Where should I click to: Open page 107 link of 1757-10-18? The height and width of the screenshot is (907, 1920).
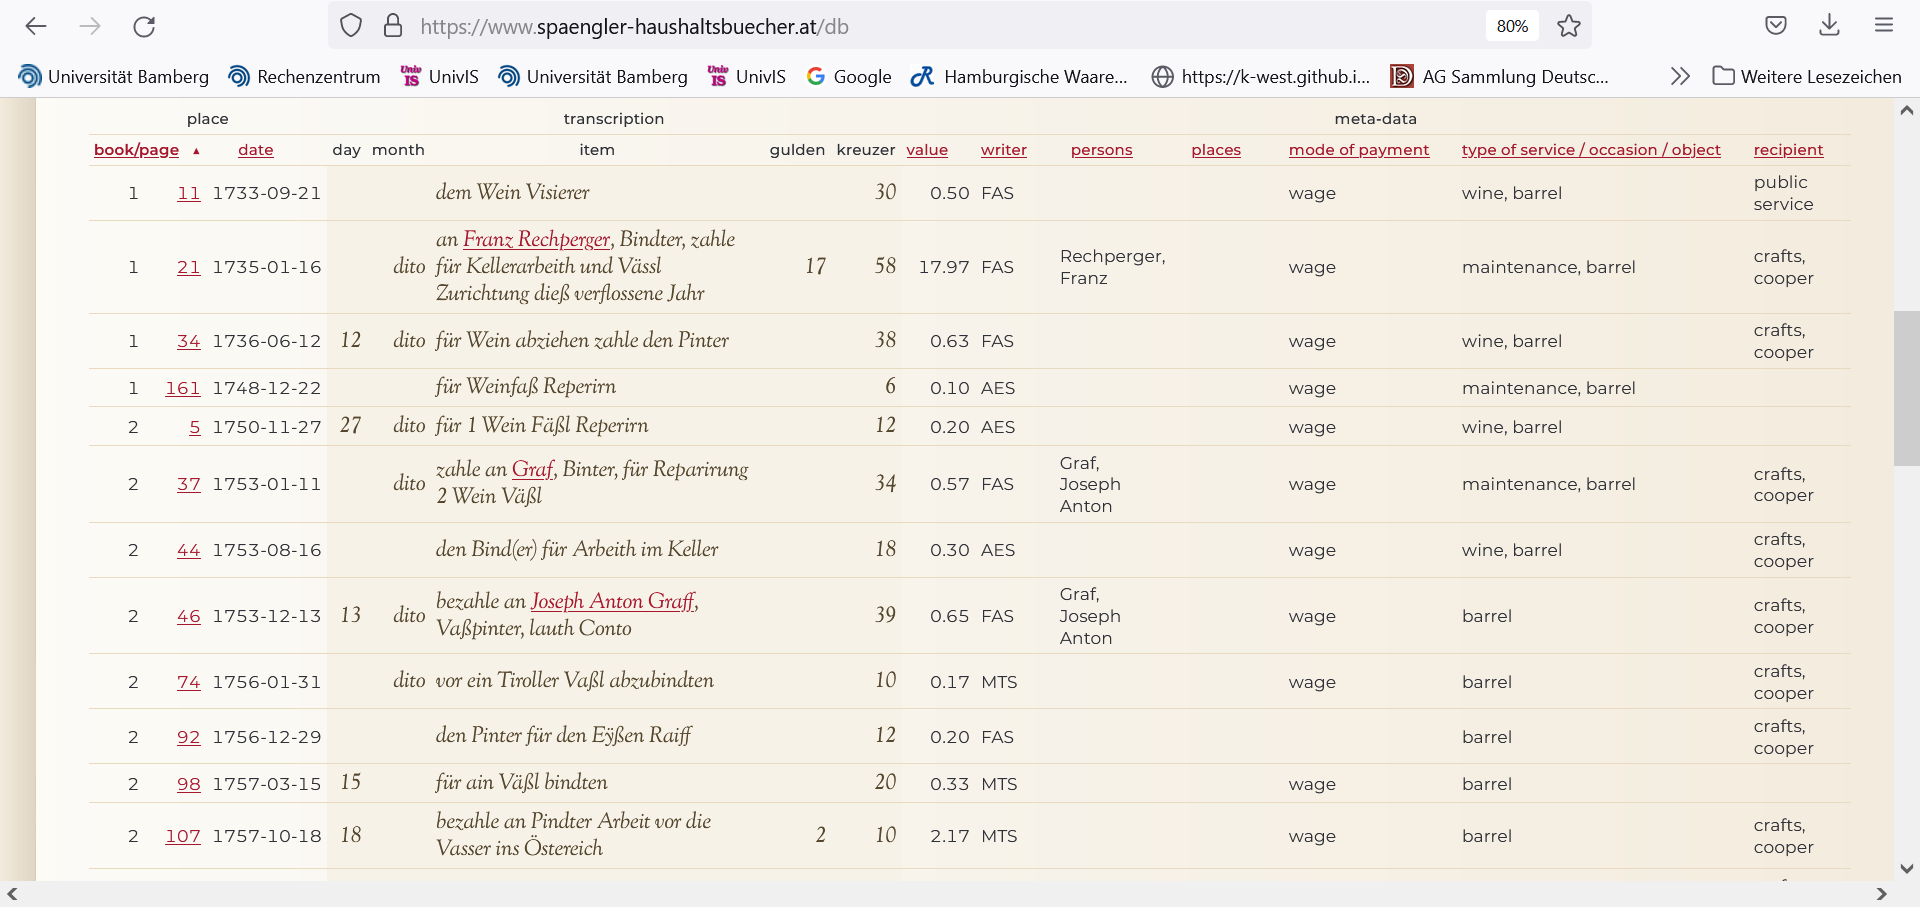tap(183, 836)
